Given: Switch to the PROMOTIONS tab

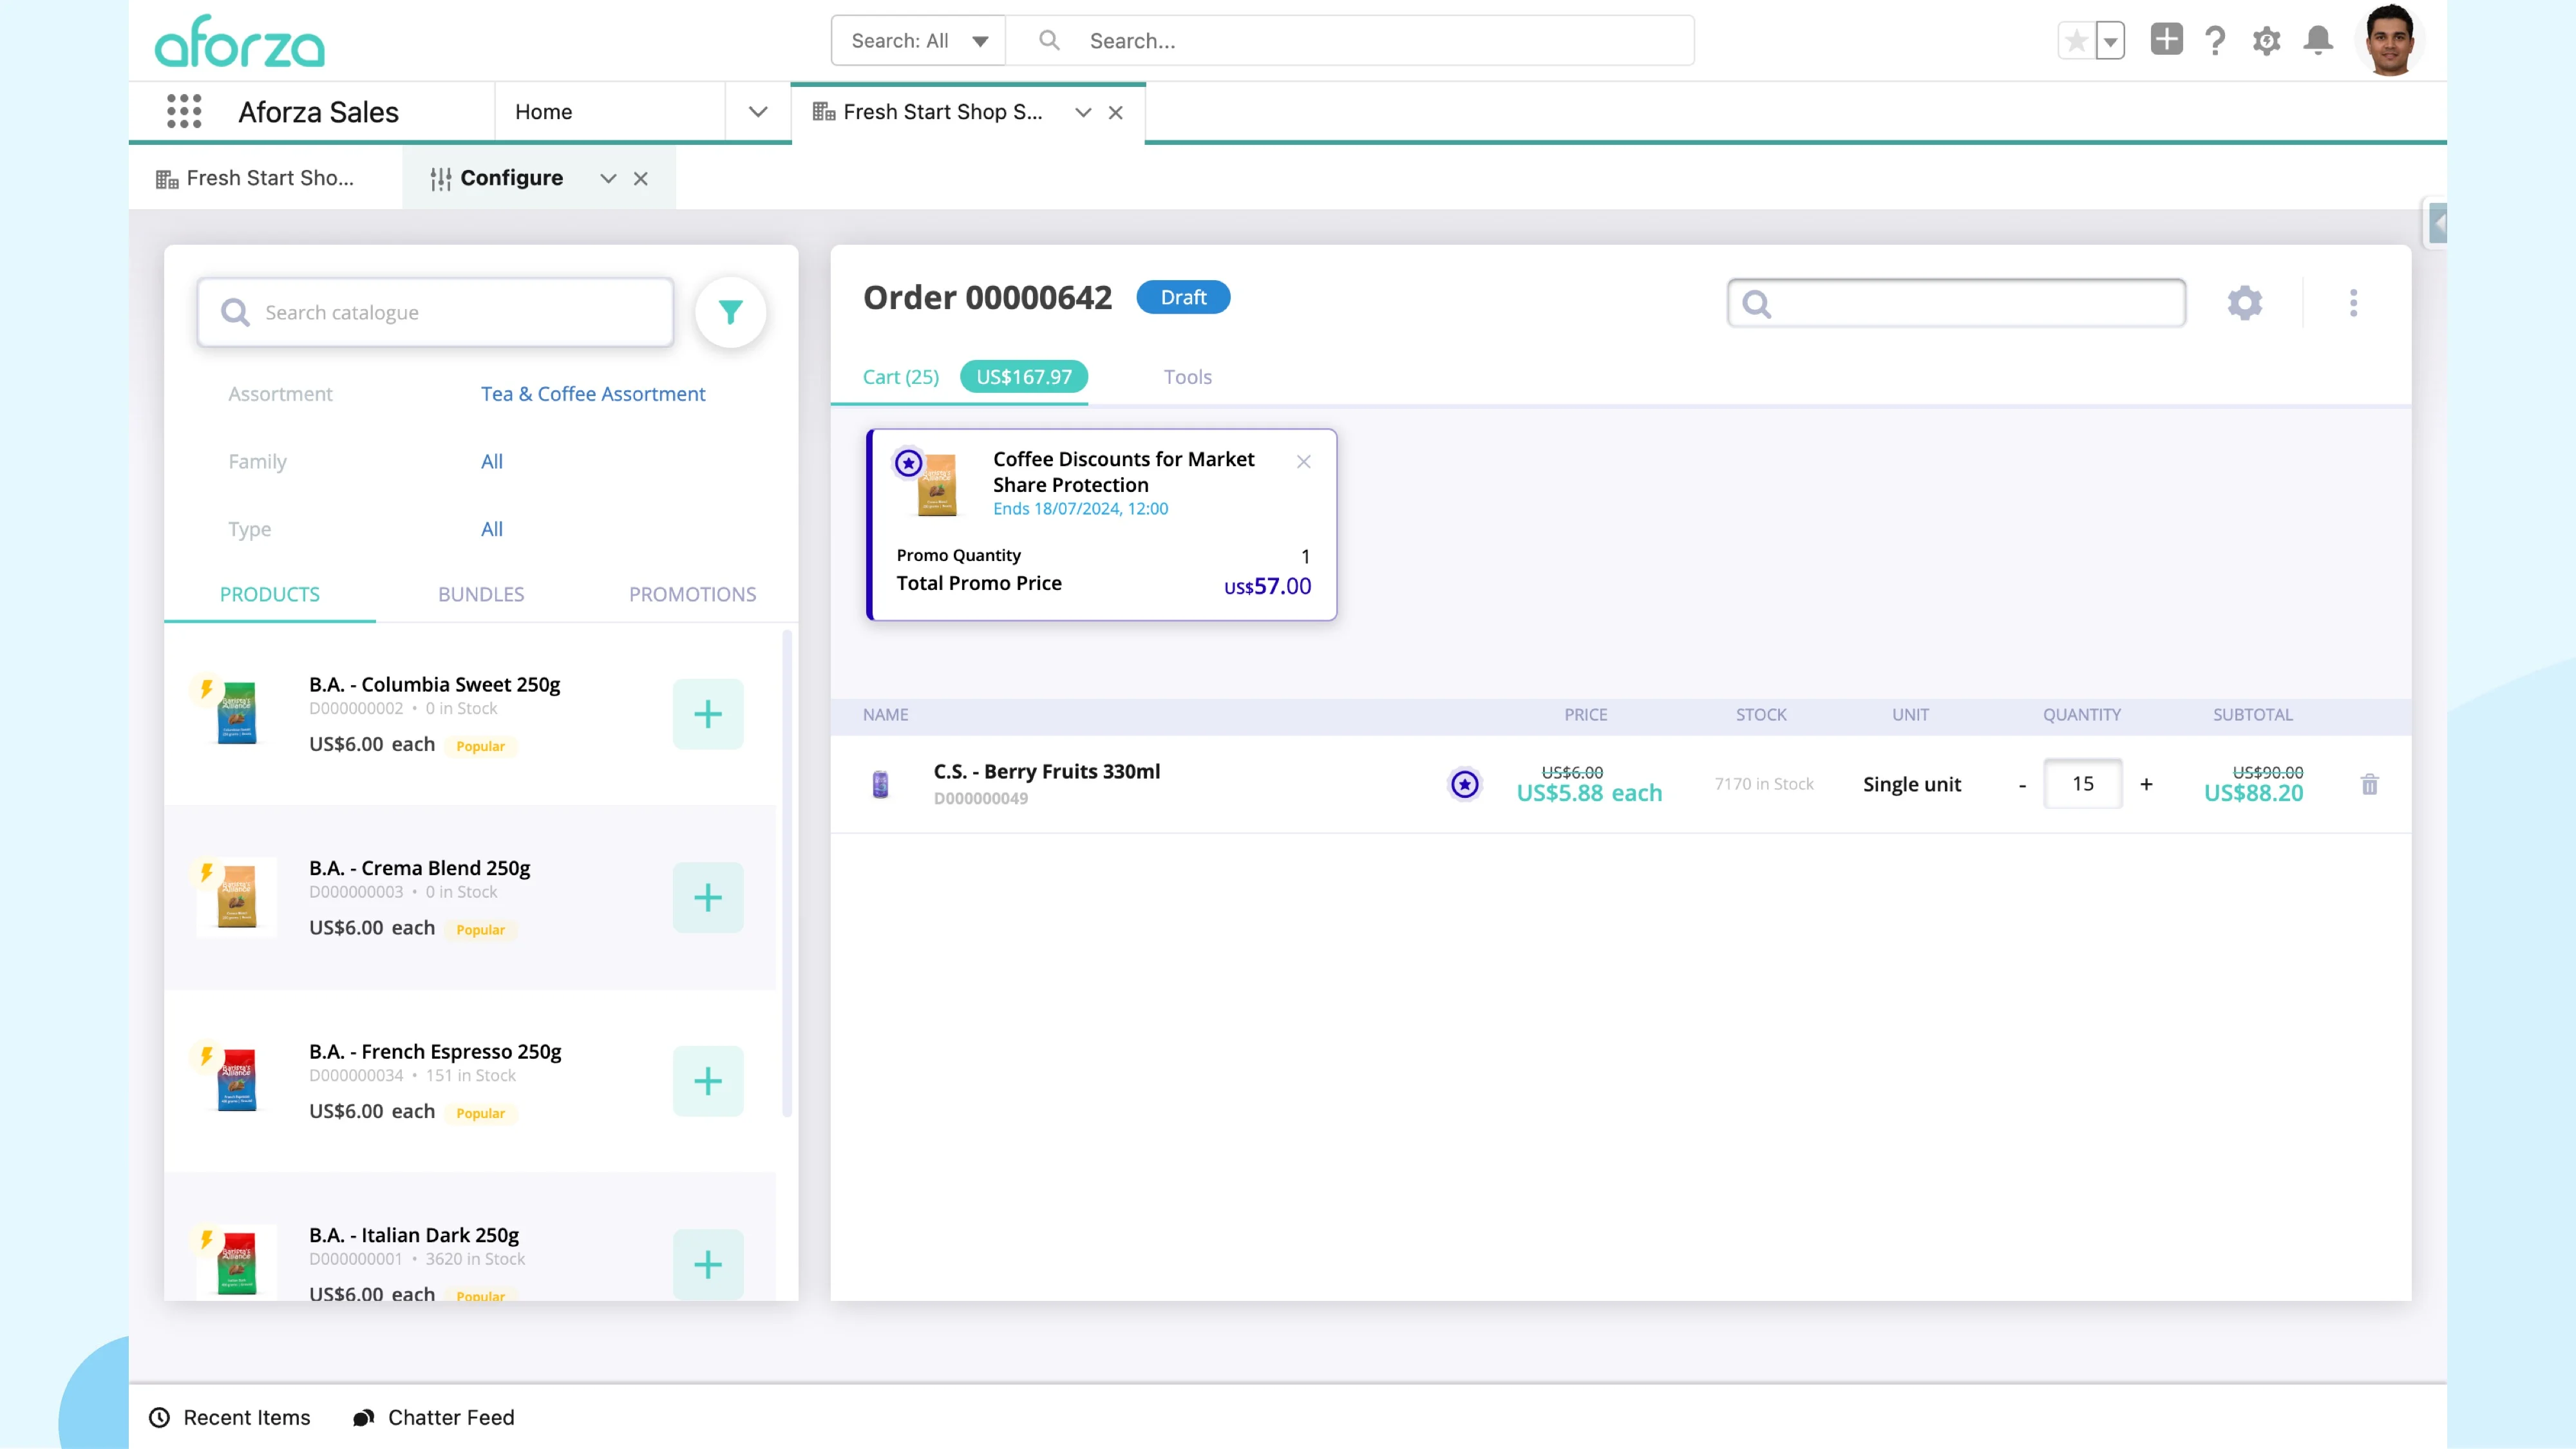Looking at the screenshot, I should (x=692, y=594).
